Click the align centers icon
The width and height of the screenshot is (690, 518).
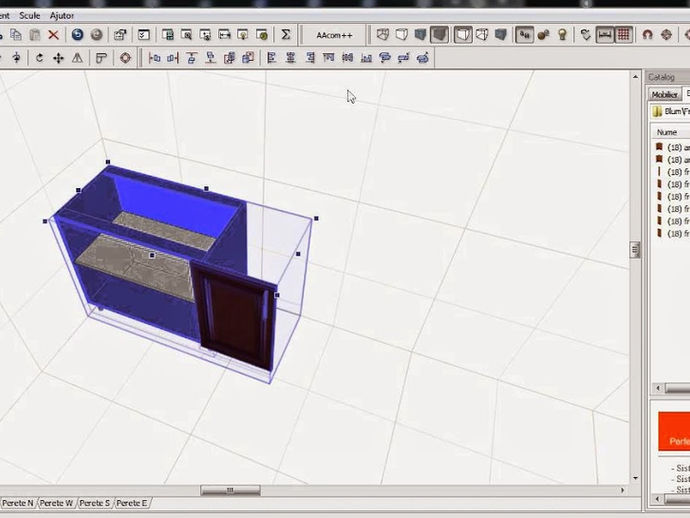[290, 58]
